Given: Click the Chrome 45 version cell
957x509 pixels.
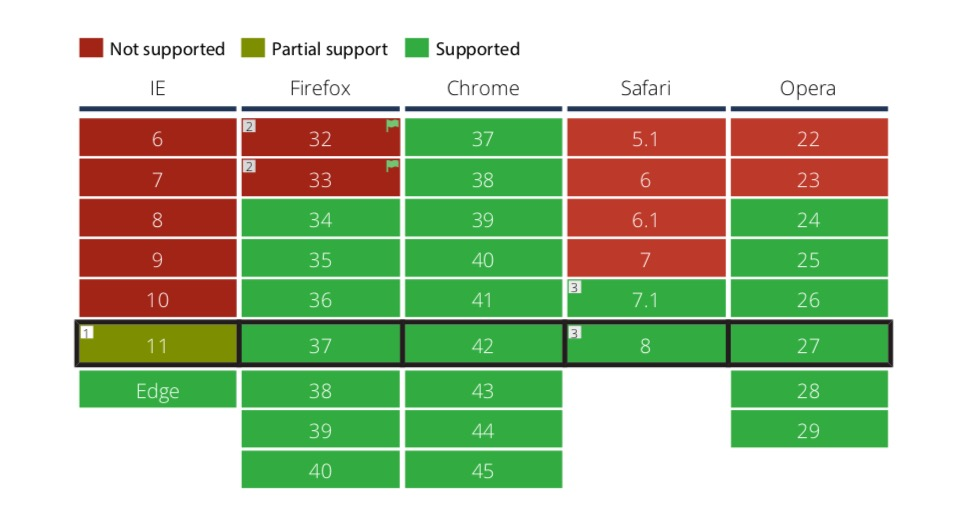Looking at the screenshot, I should click(x=483, y=470).
